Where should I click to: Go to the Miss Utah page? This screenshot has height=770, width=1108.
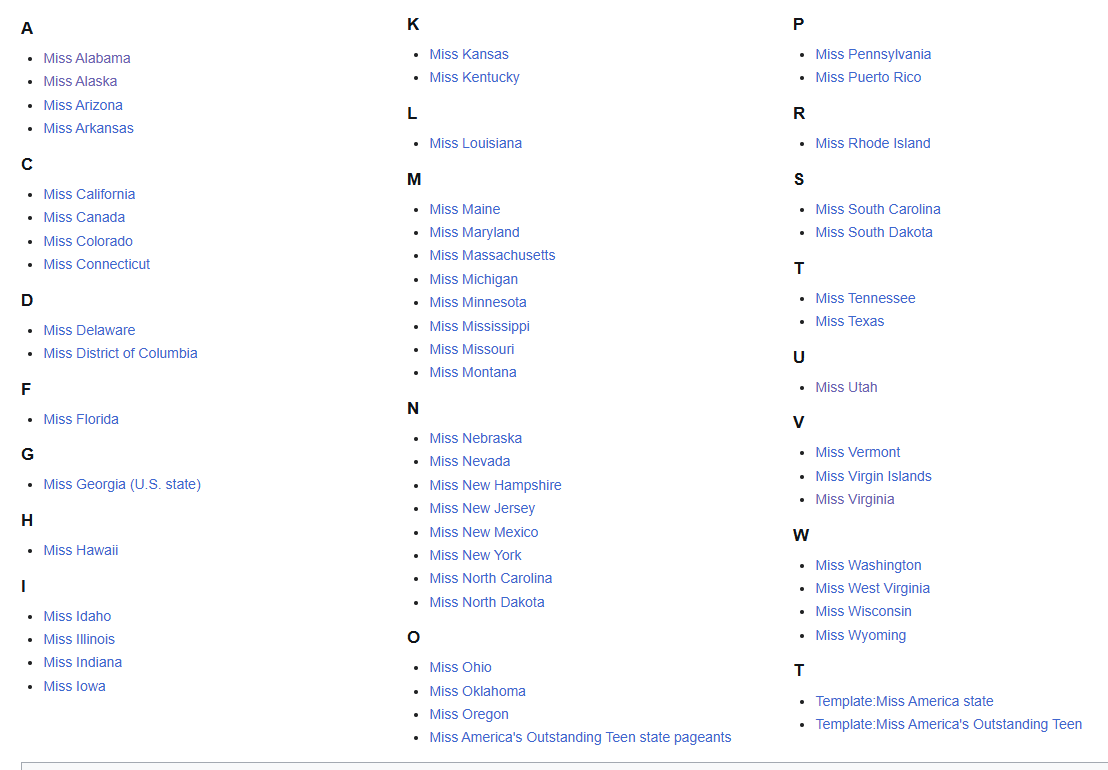846,387
